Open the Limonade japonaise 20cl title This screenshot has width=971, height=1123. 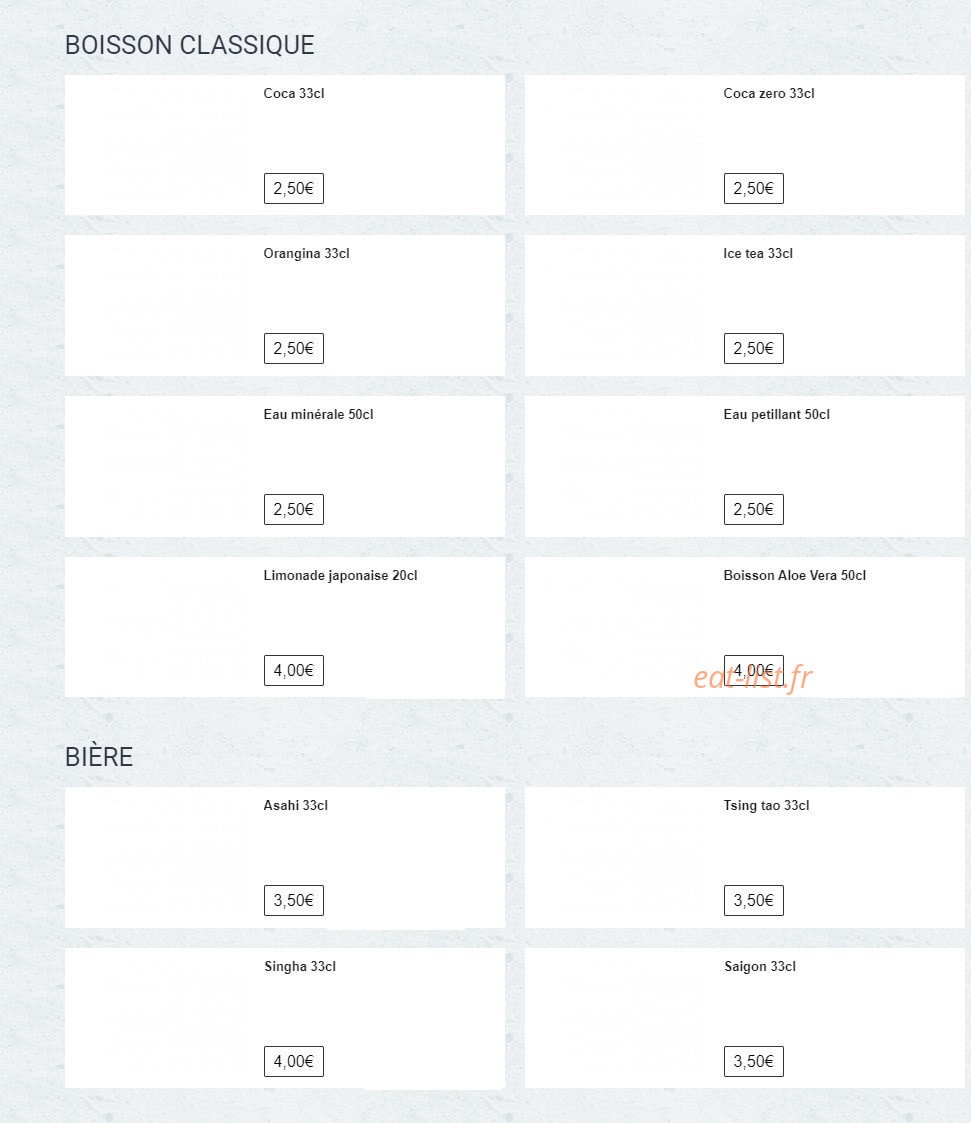tap(340, 575)
